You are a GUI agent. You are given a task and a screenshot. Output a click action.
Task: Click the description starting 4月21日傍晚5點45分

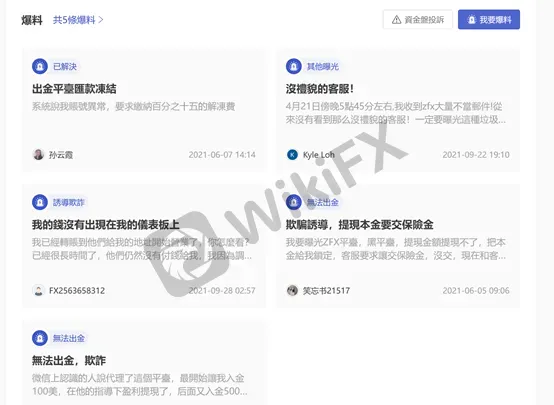point(396,113)
